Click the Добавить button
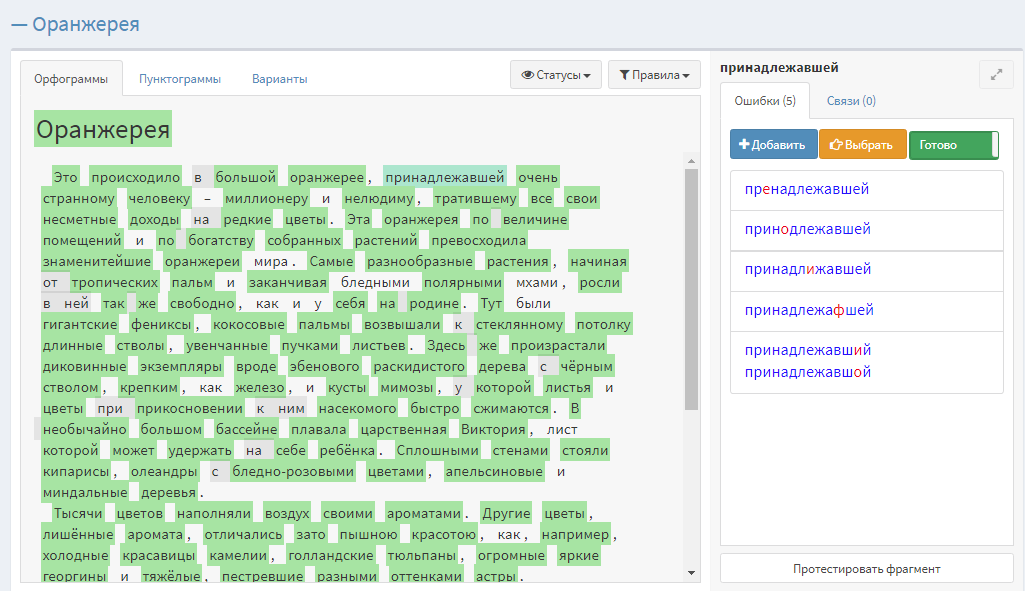Viewport: 1025px width, 591px height. [x=773, y=144]
